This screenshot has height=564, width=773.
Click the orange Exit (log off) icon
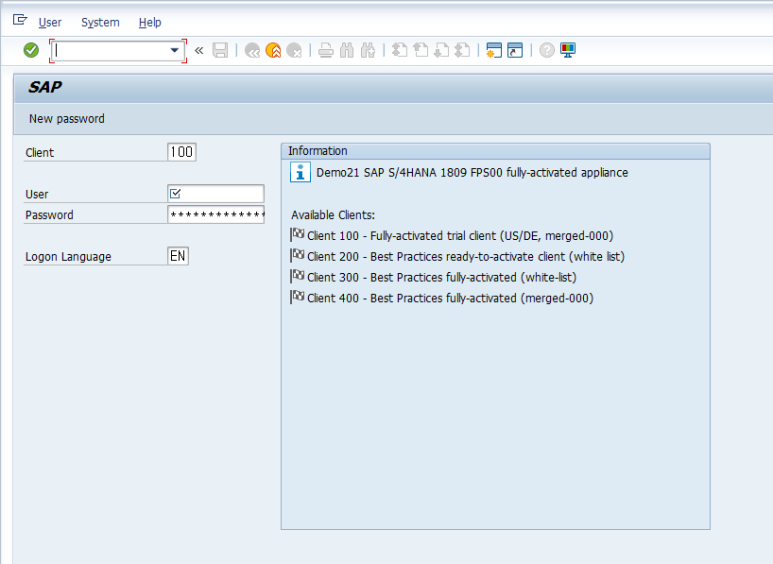coord(273,50)
